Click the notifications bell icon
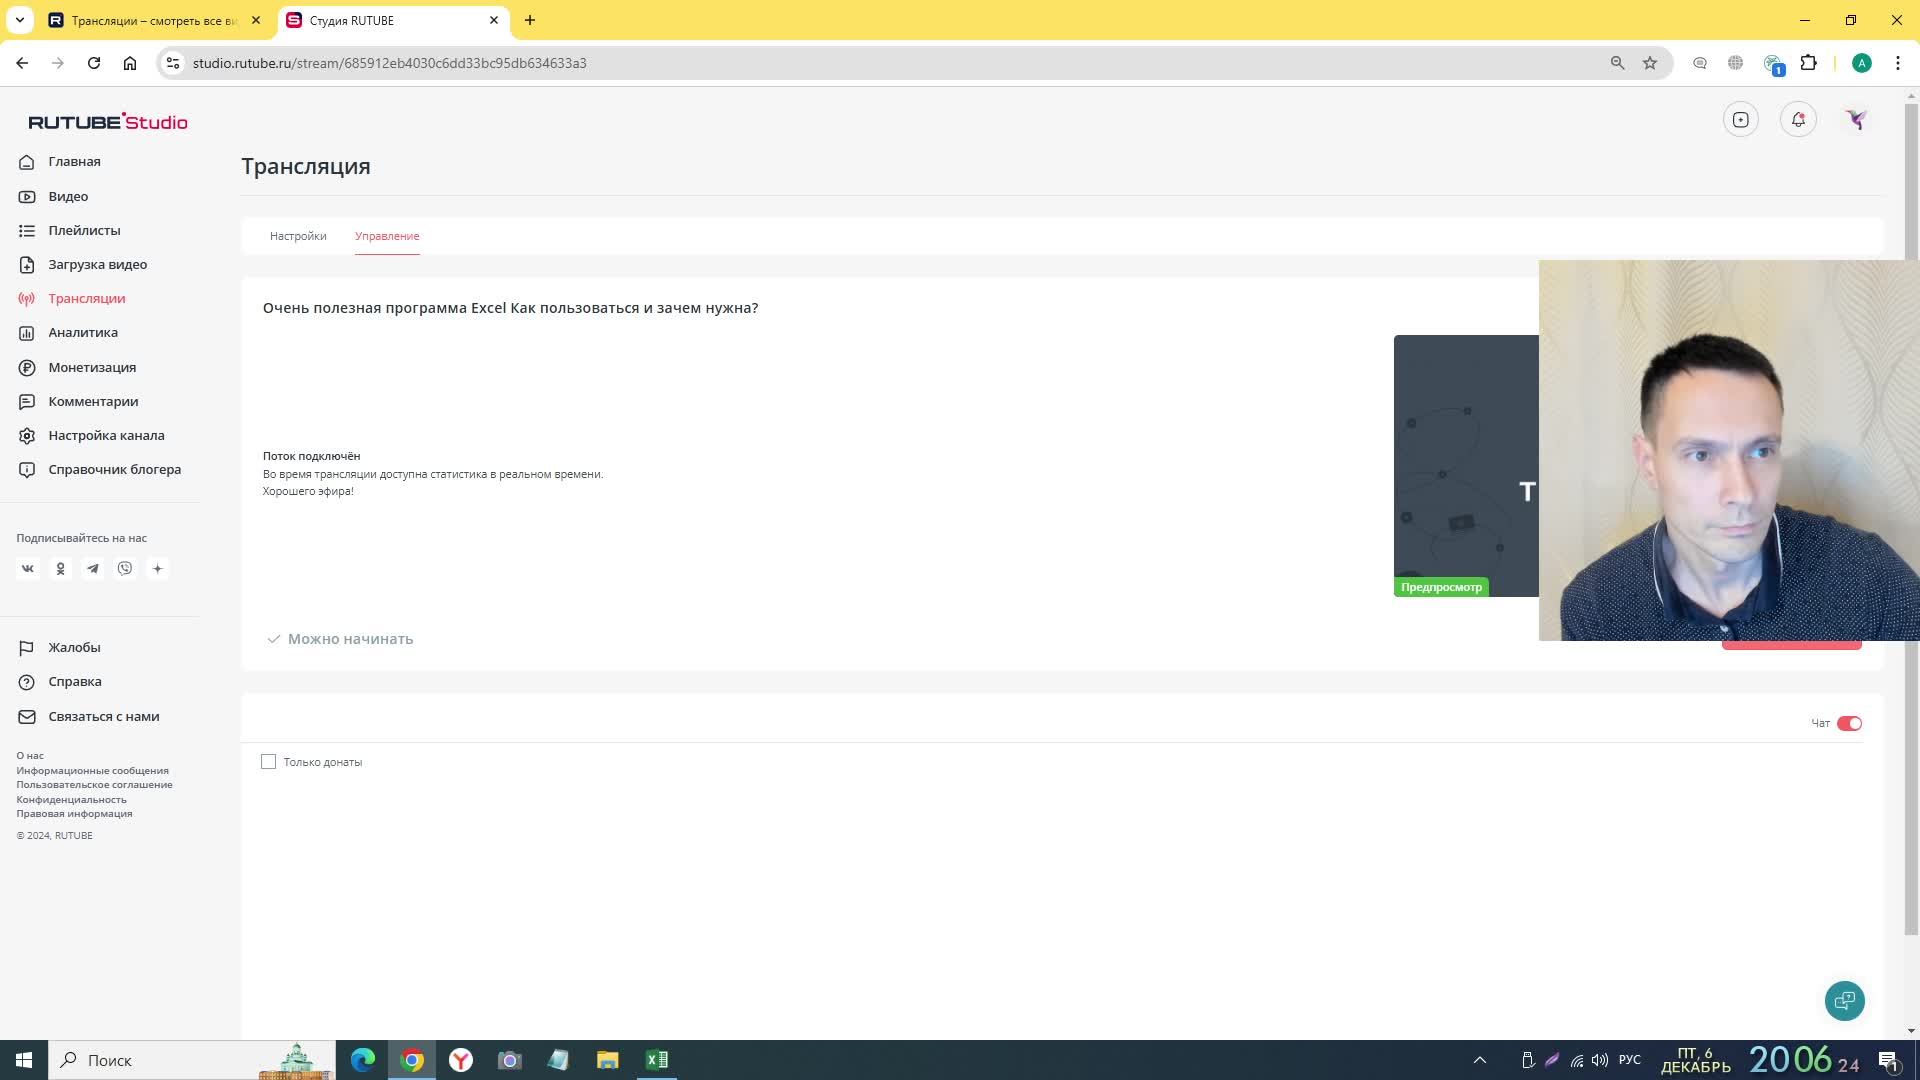Viewport: 1920px width, 1080px height. click(x=1798, y=120)
